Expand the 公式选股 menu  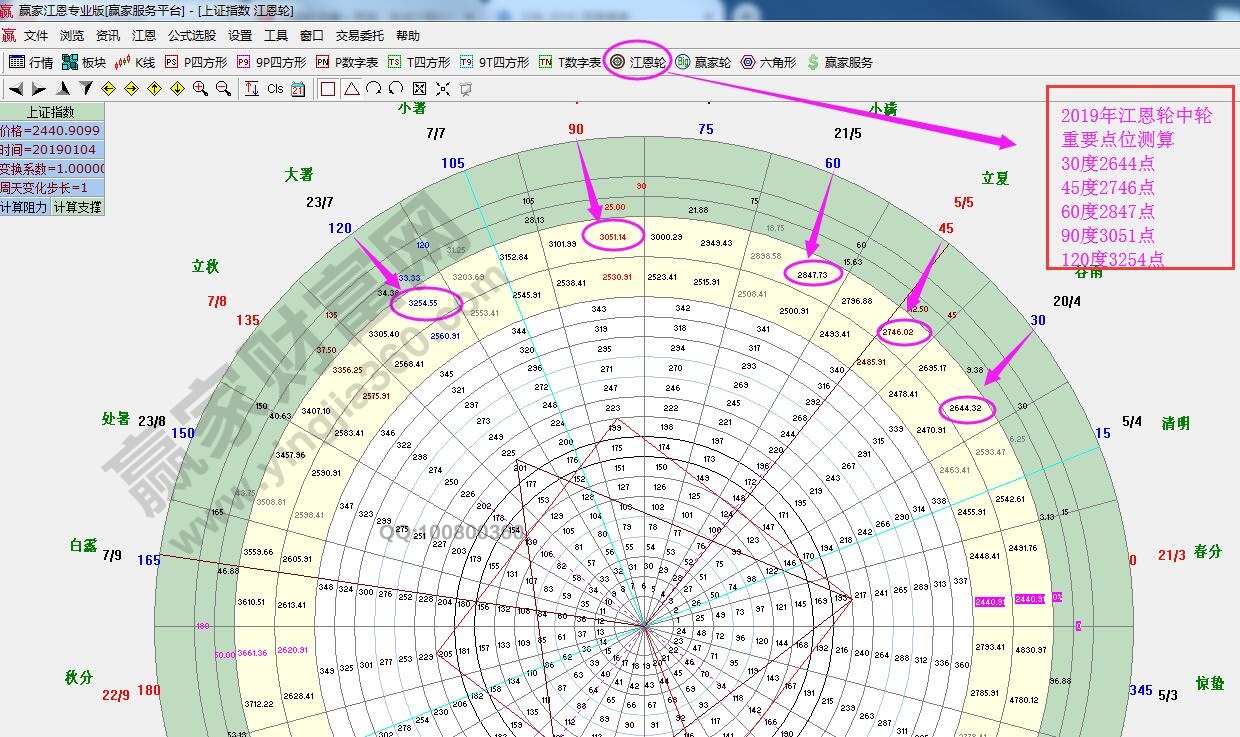coord(191,35)
